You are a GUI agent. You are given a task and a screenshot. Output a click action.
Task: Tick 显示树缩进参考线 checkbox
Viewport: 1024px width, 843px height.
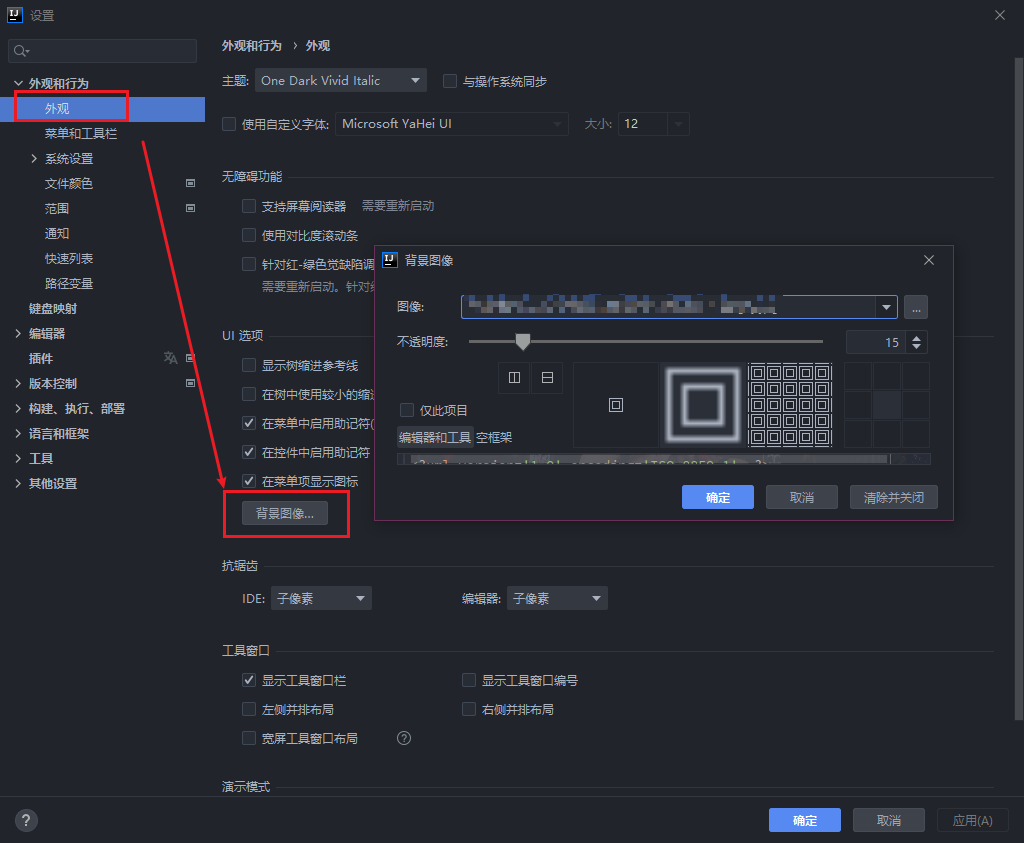[x=249, y=365]
